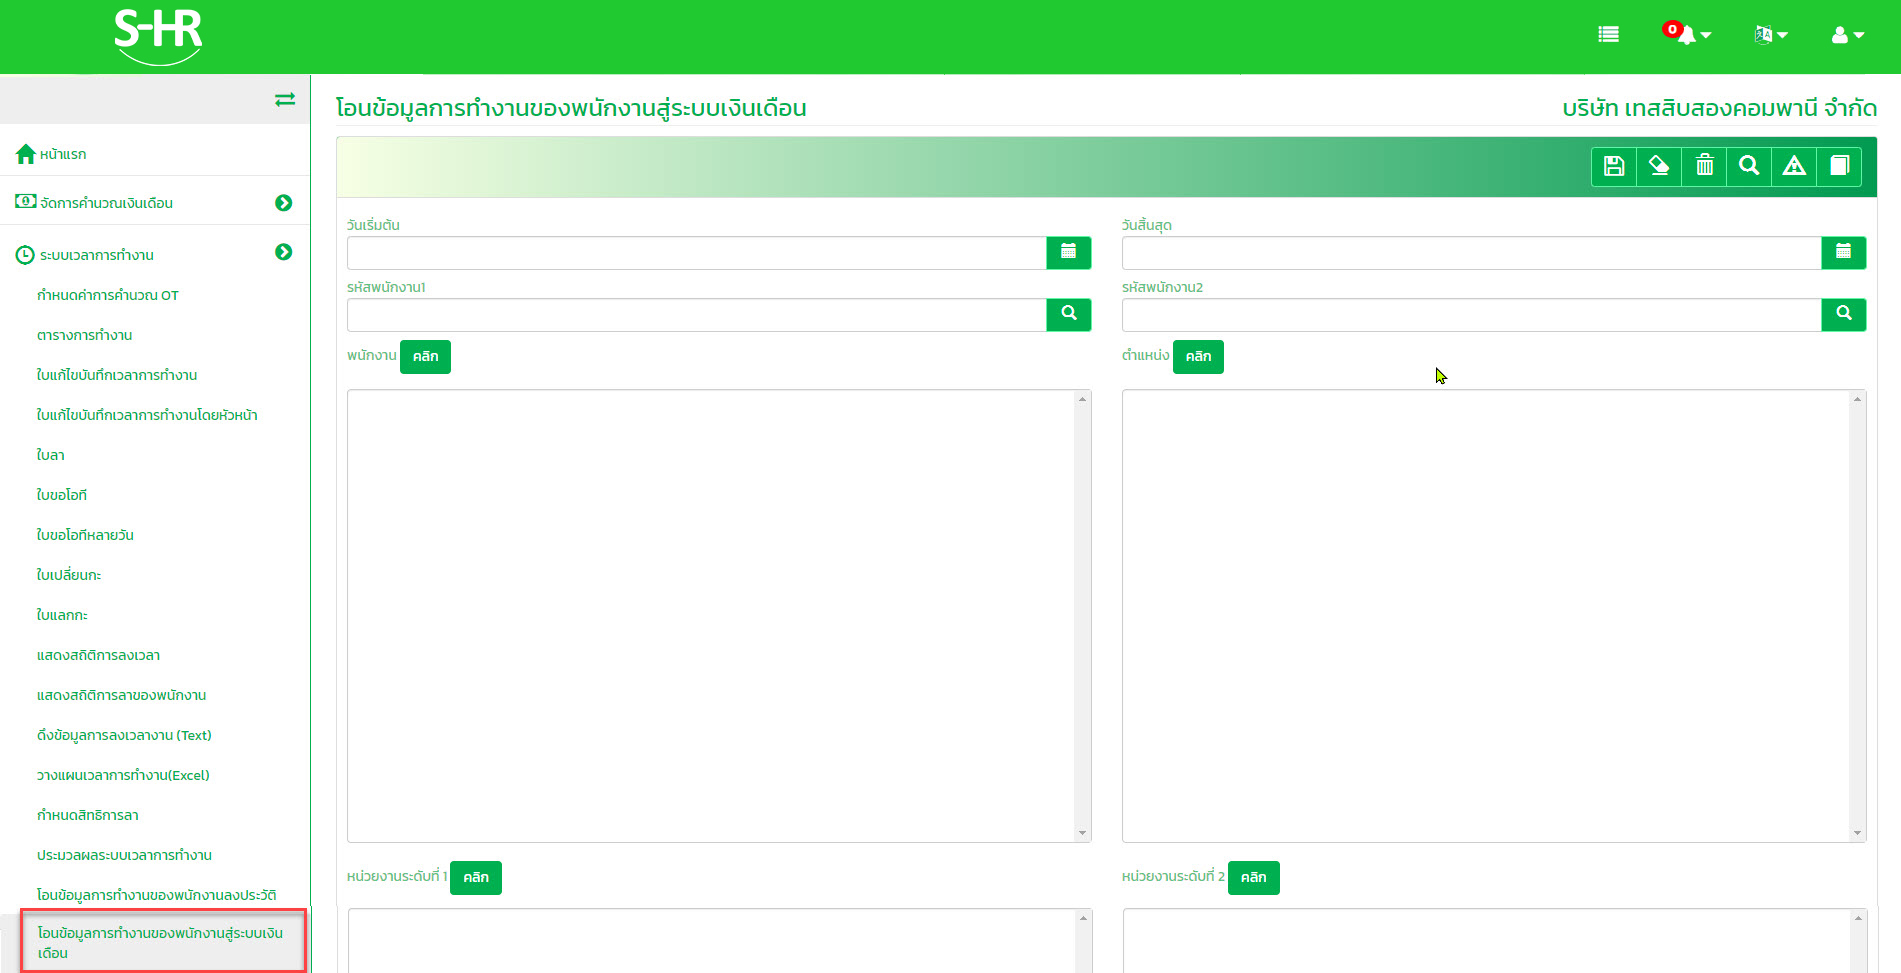1901x973 pixels.
Task: Open the notification bell dropdown
Action: click(1686, 36)
